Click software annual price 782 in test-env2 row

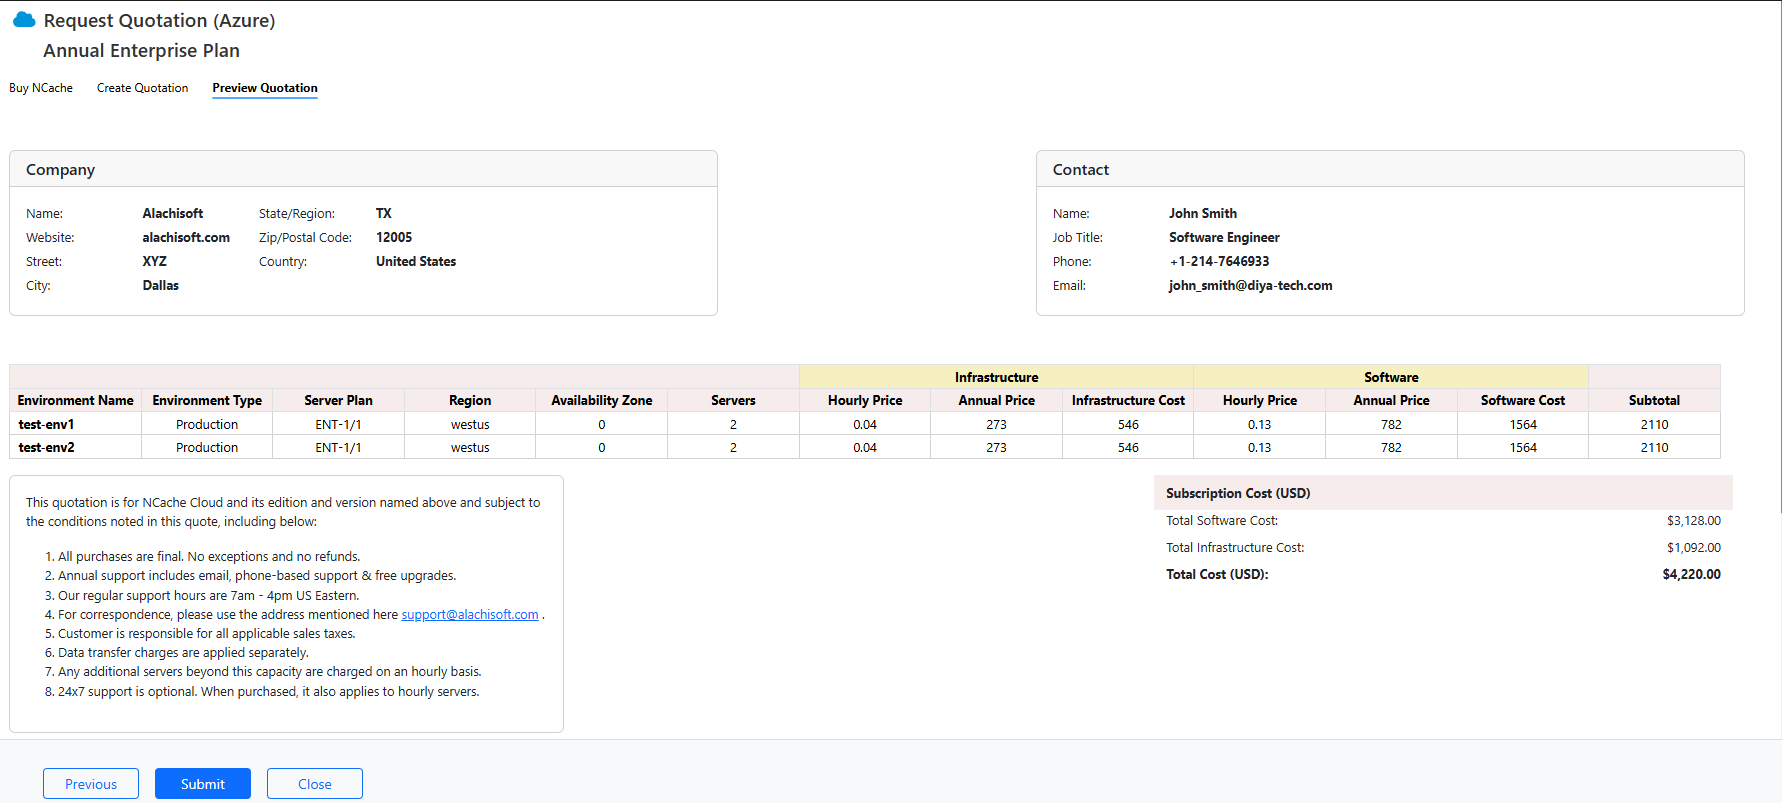[1391, 447]
